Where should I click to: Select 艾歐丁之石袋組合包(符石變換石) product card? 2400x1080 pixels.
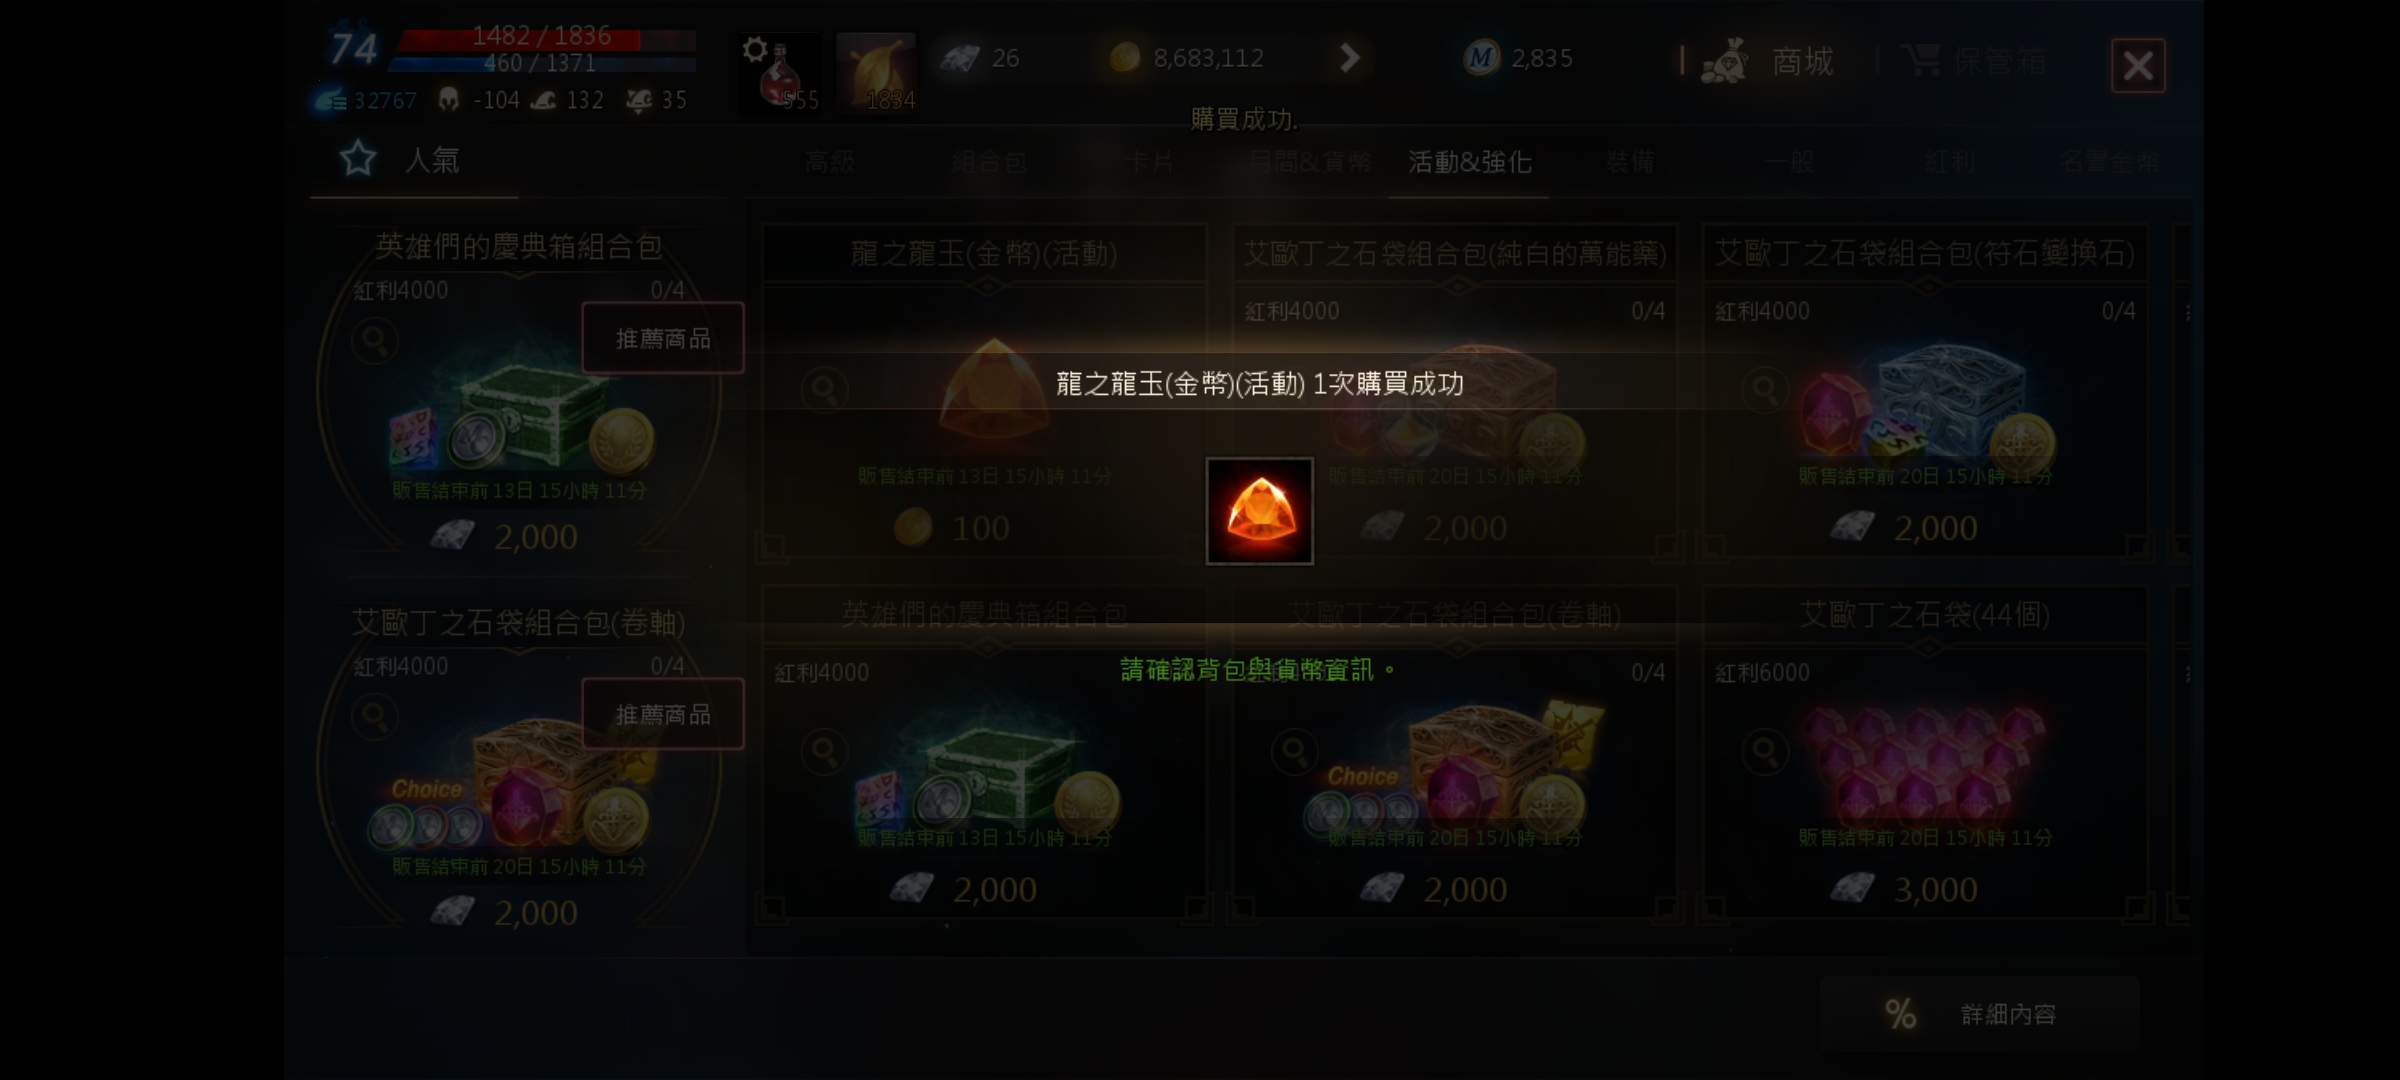(x=1925, y=392)
